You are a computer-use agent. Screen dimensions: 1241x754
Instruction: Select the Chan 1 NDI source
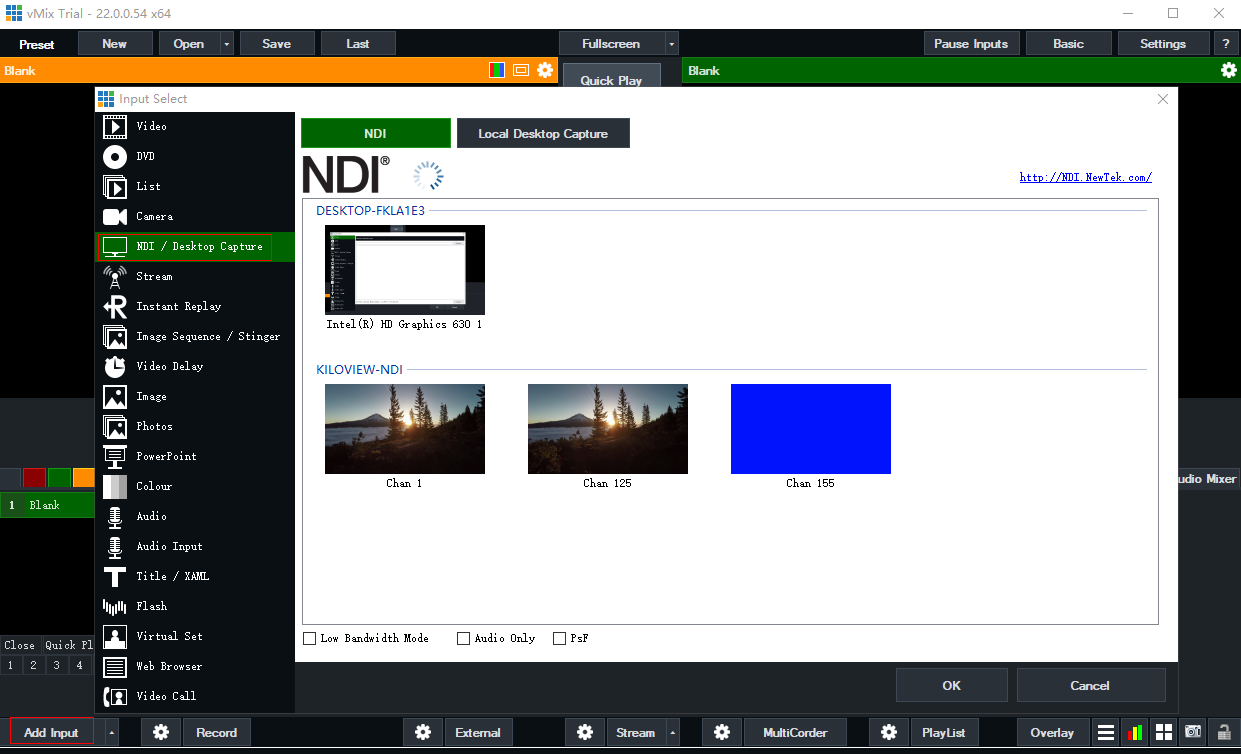pos(404,429)
